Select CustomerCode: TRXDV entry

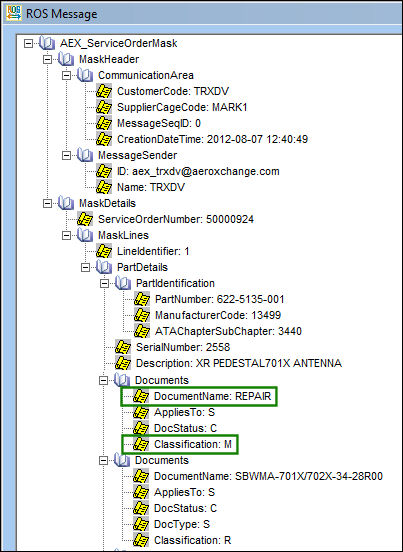pyautogui.click(x=173, y=92)
